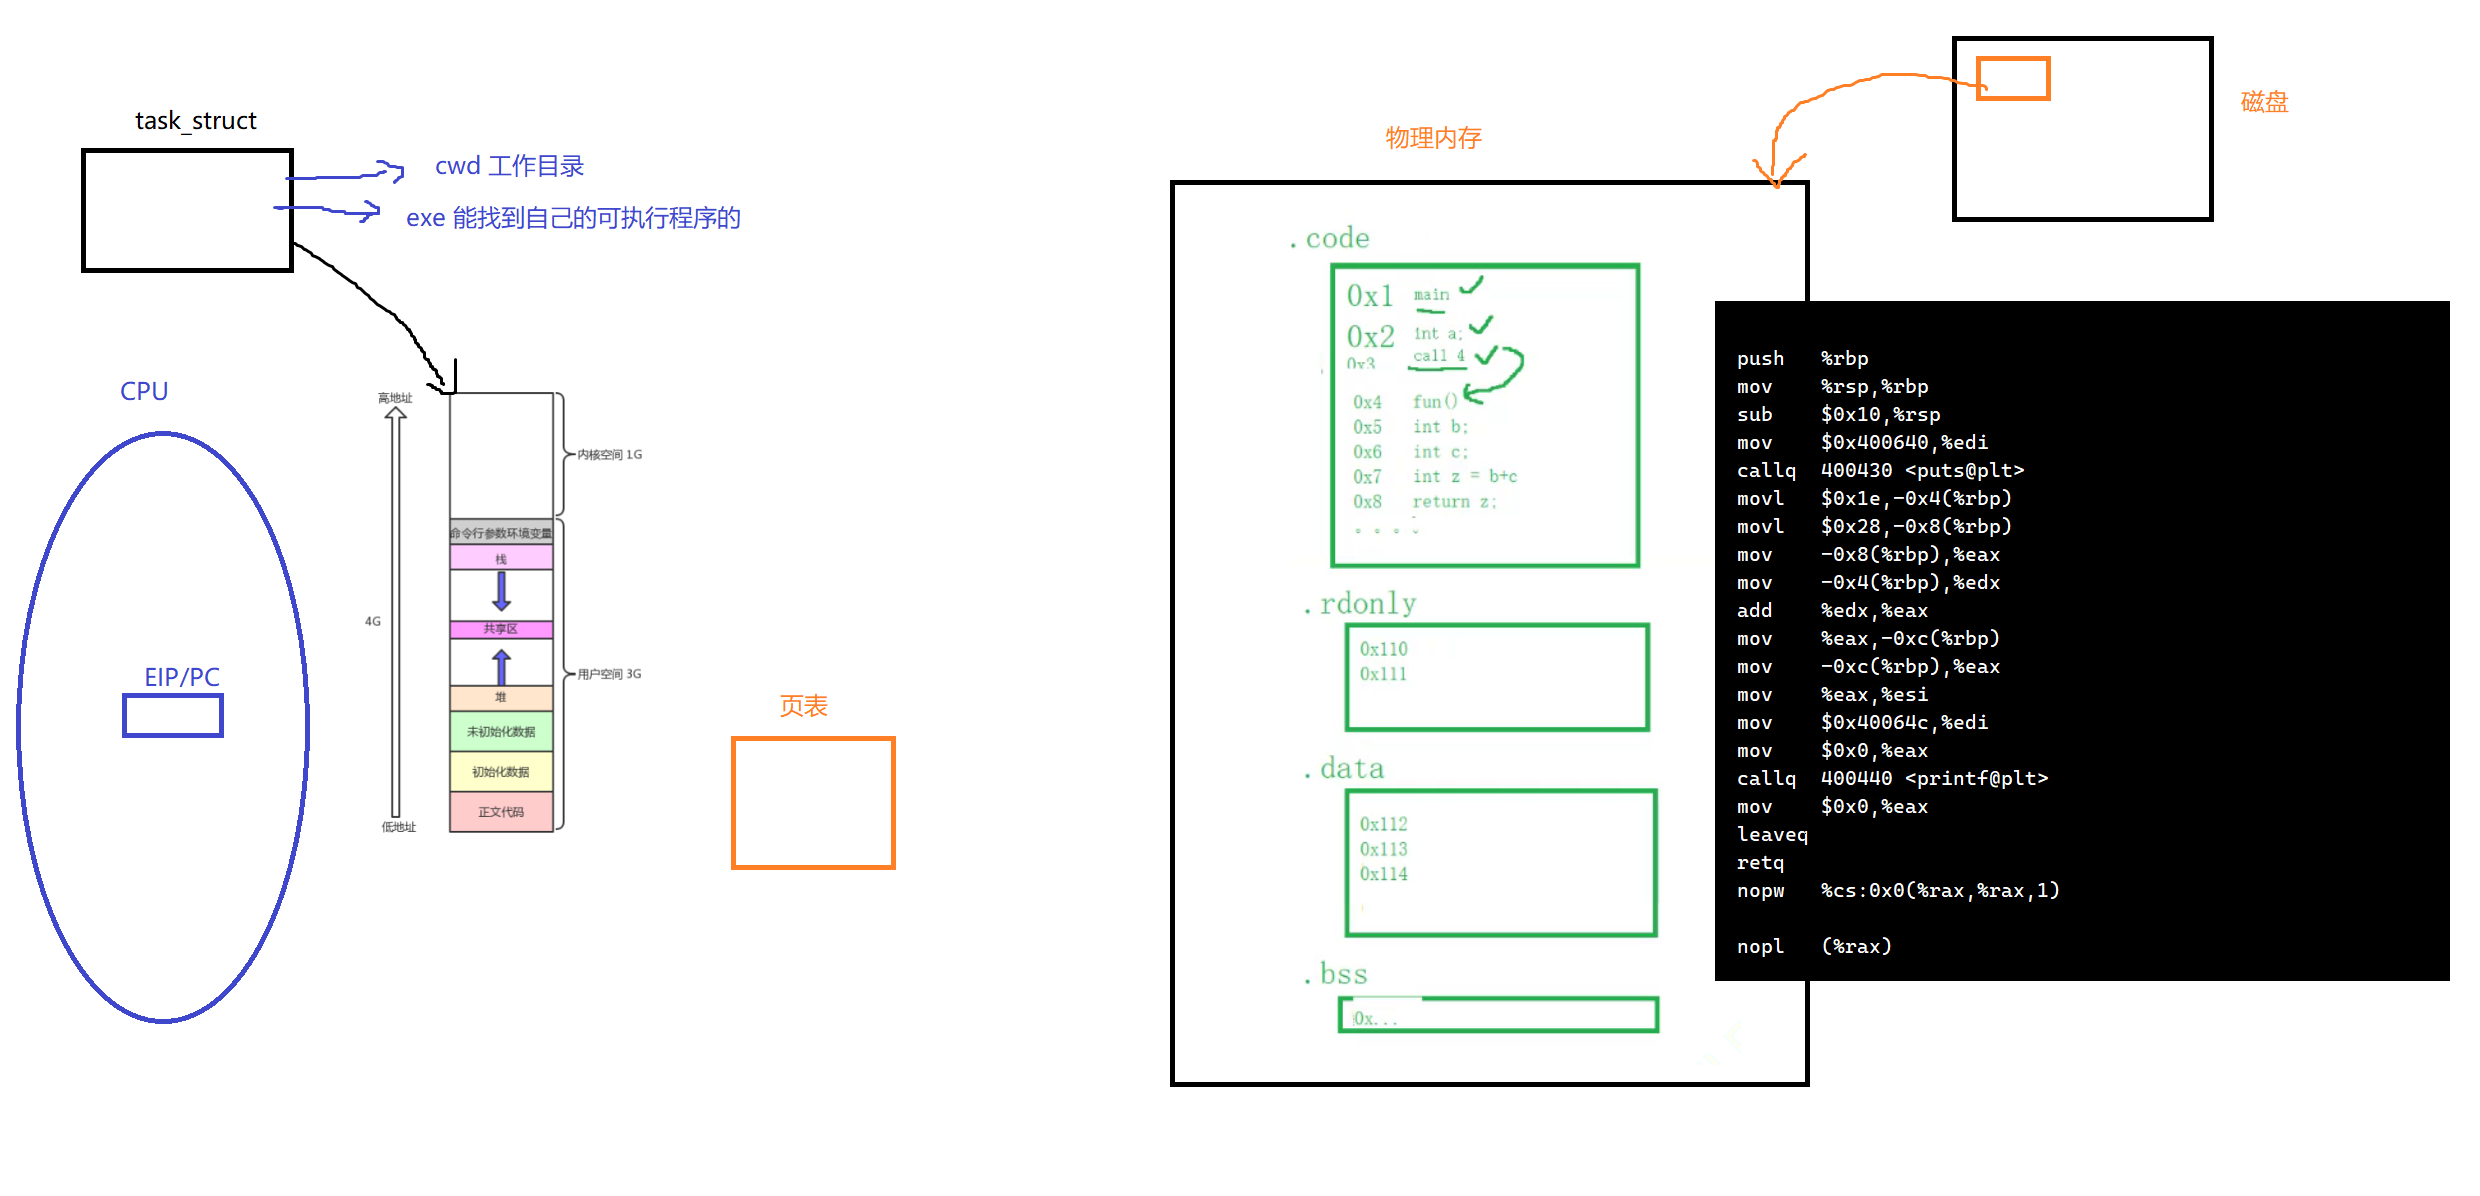Click the 'mov %rsp,%rbp' line

coord(1832,386)
